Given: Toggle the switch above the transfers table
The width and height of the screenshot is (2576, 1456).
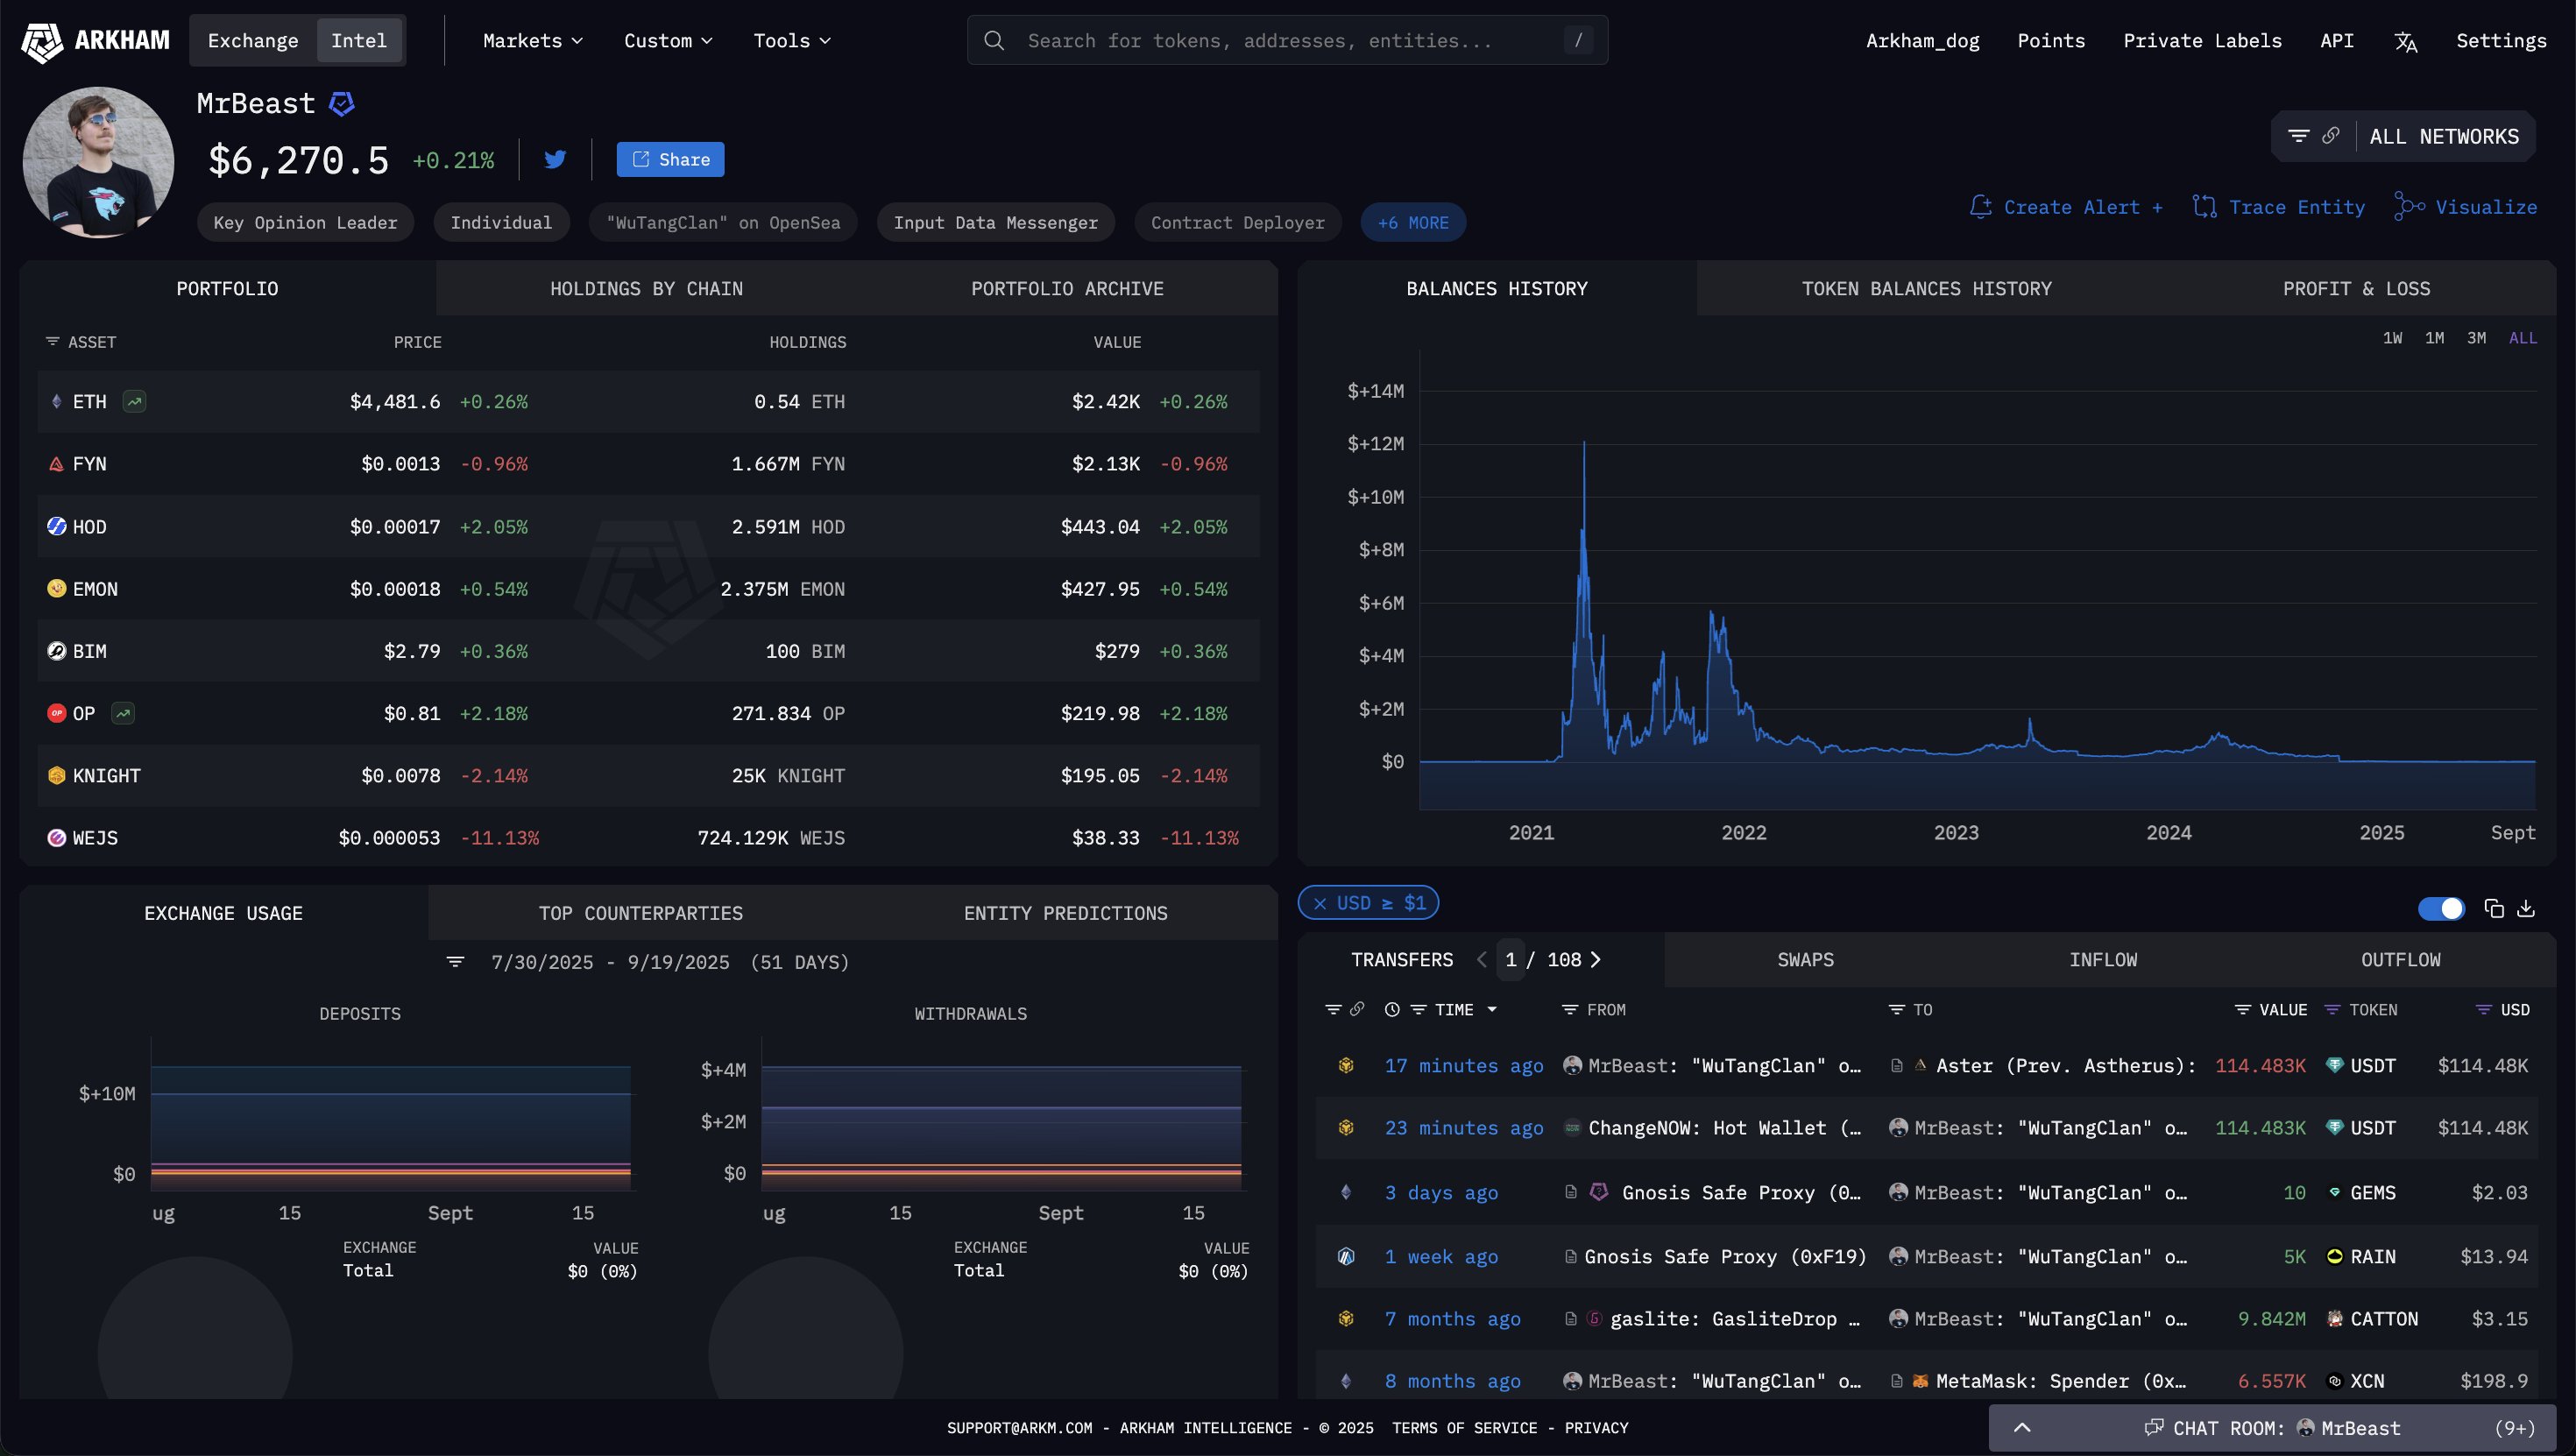Looking at the screenshot, I should (2440, 908).
